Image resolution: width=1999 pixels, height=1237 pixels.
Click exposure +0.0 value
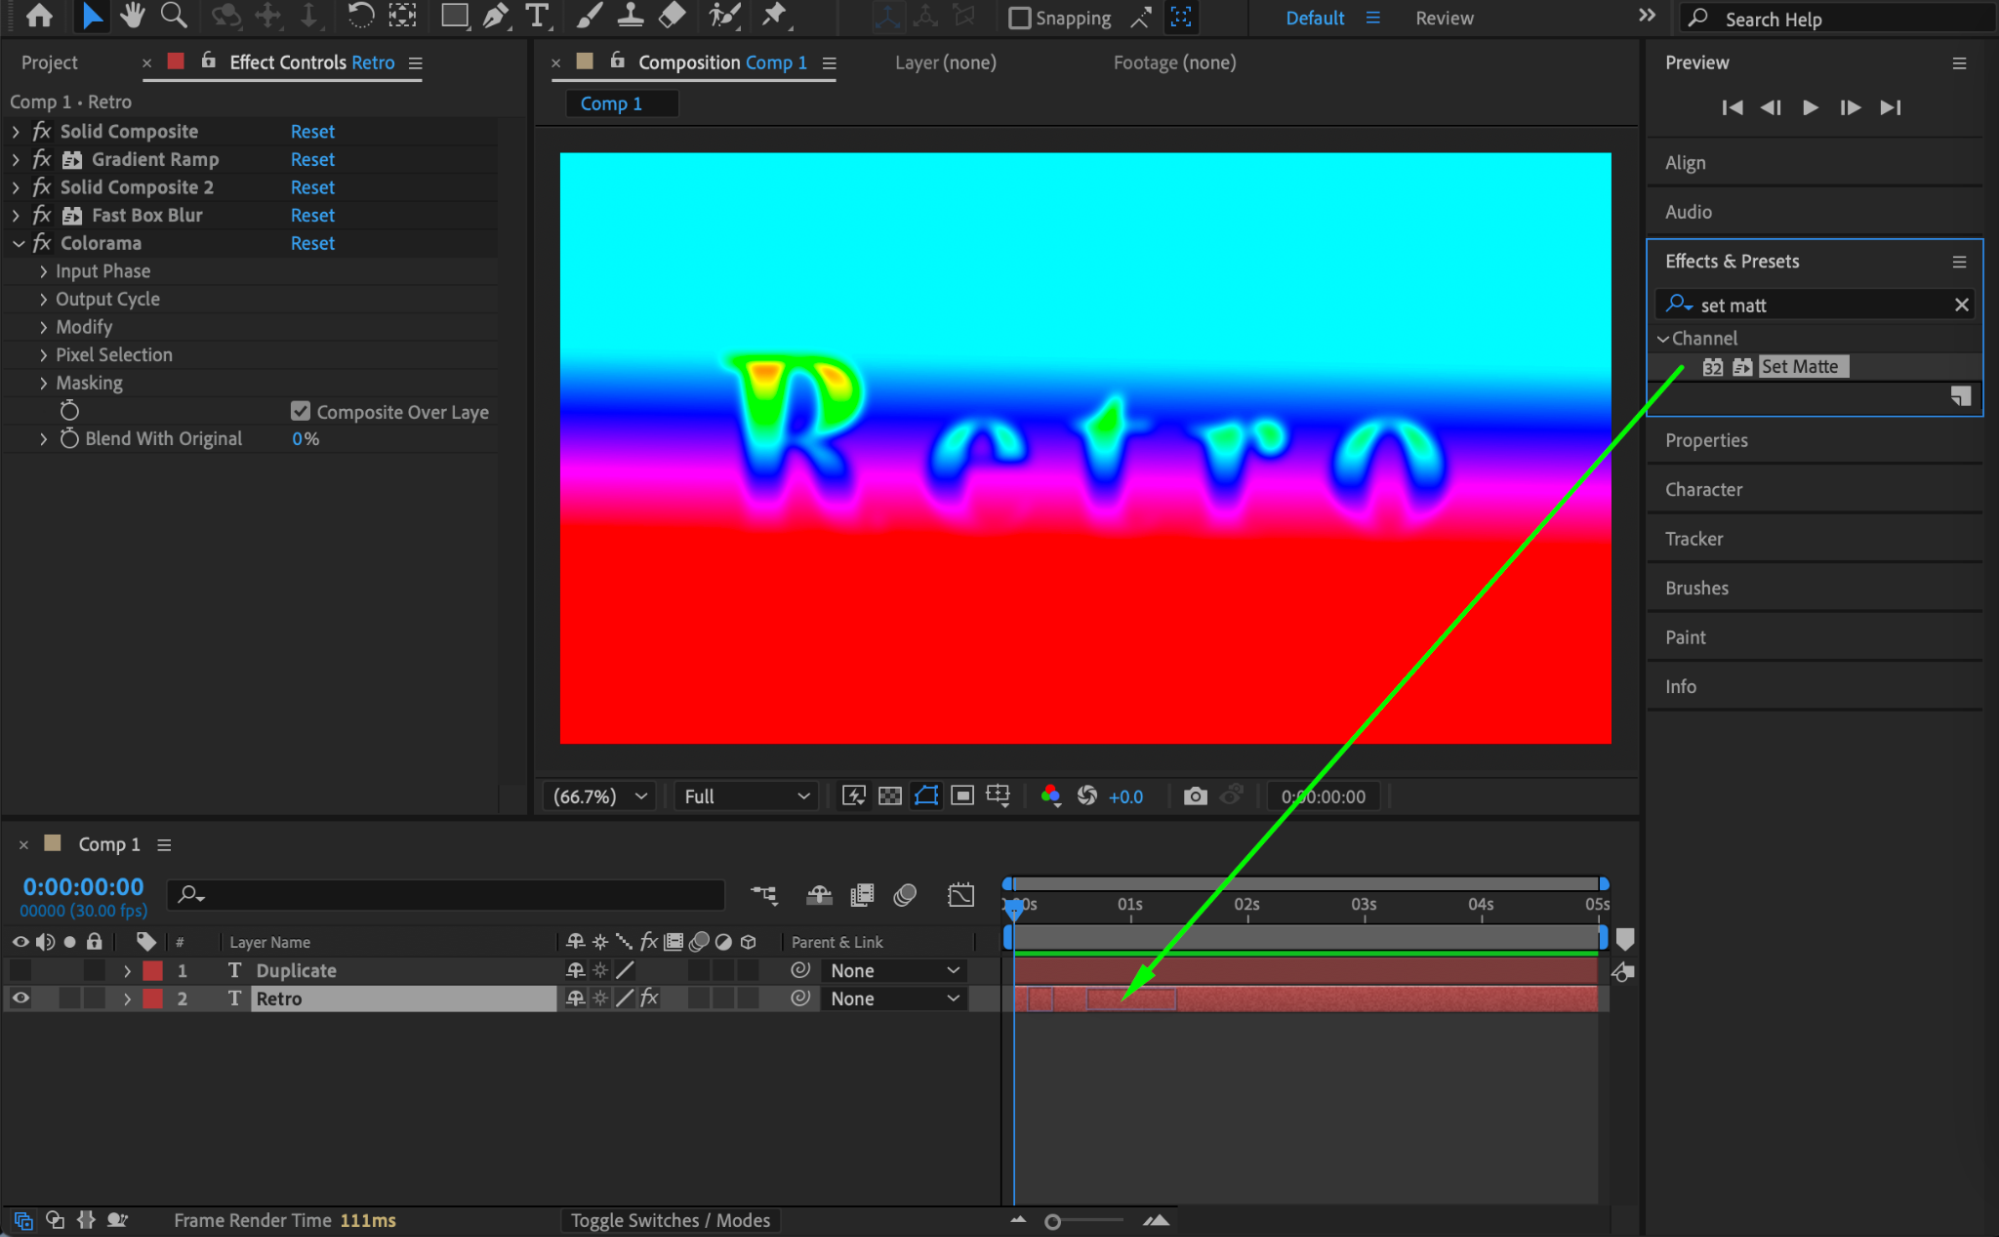point(1125,797)
